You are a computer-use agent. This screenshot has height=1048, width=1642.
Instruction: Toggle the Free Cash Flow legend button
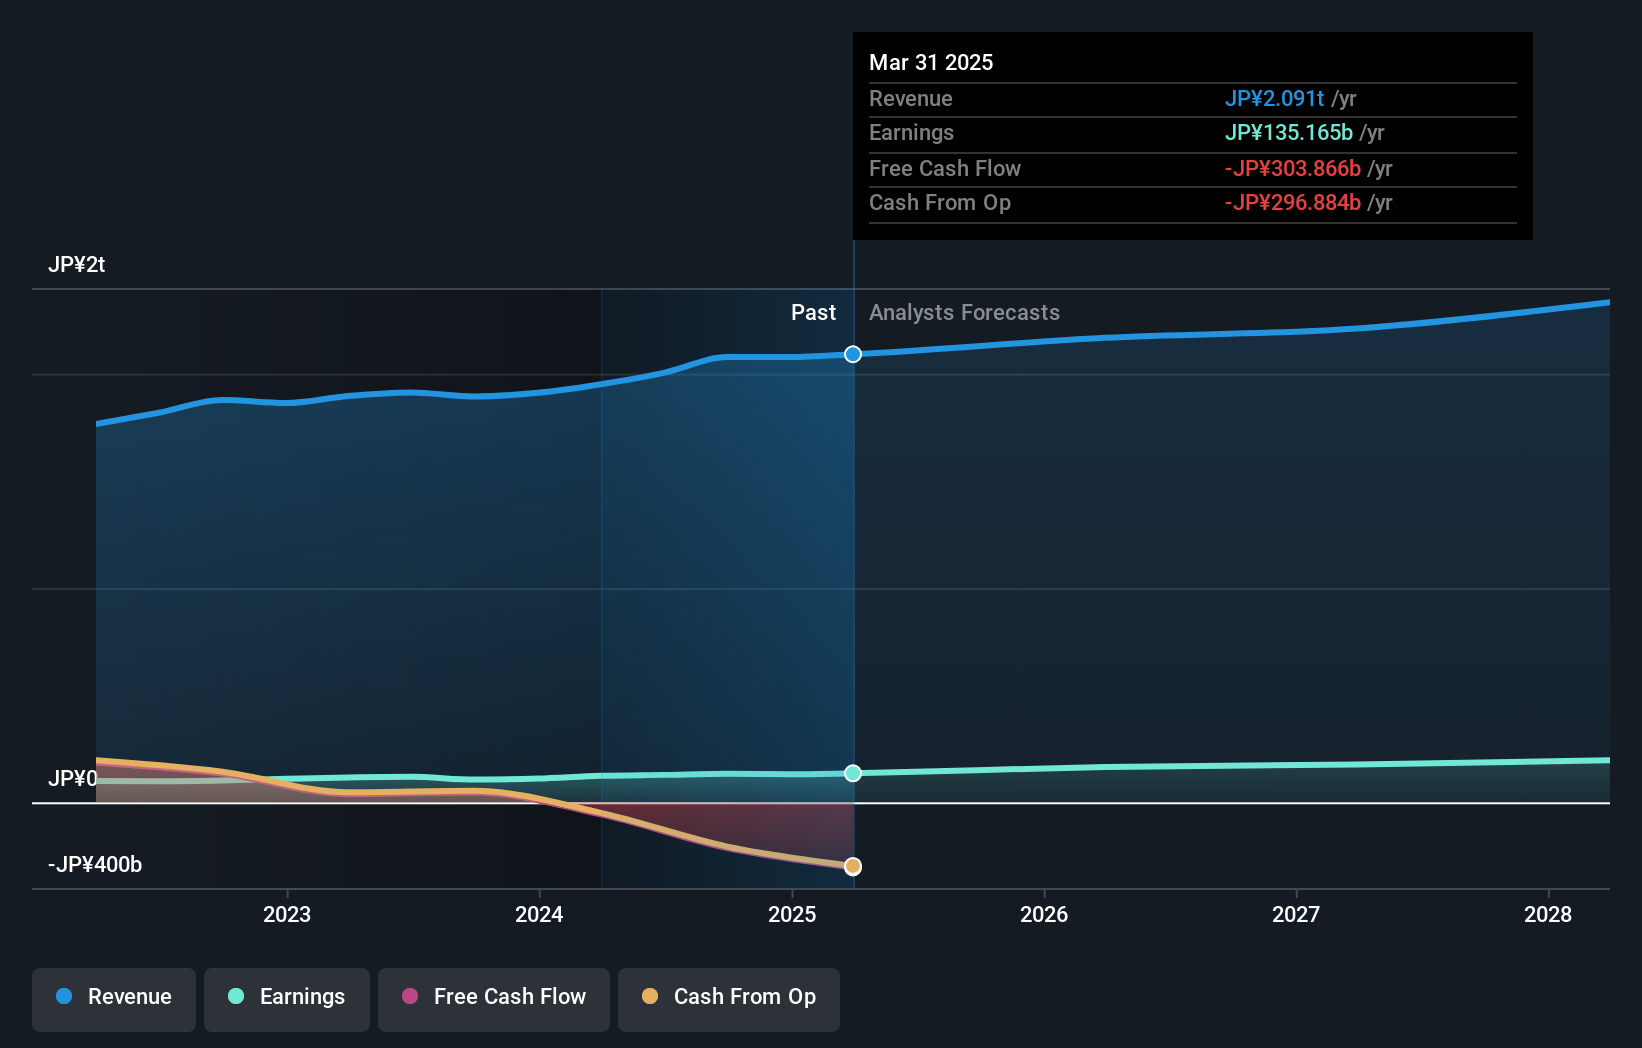494,999
